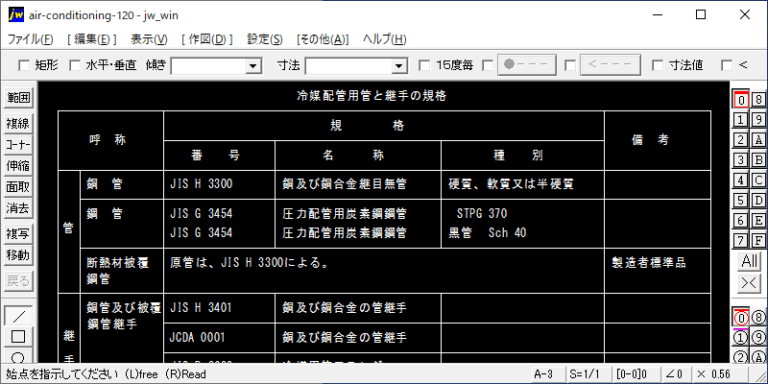The height and width of the screenshot is (384, 768).
Task: Select the line drawing tool
Action: (18, 316)
